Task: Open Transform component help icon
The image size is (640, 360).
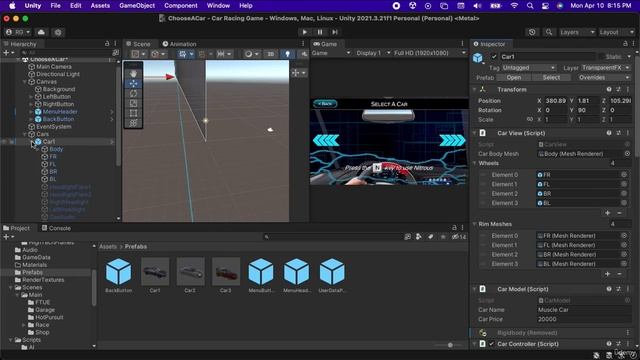Action: pyautogui.click(x=609, y=89)
